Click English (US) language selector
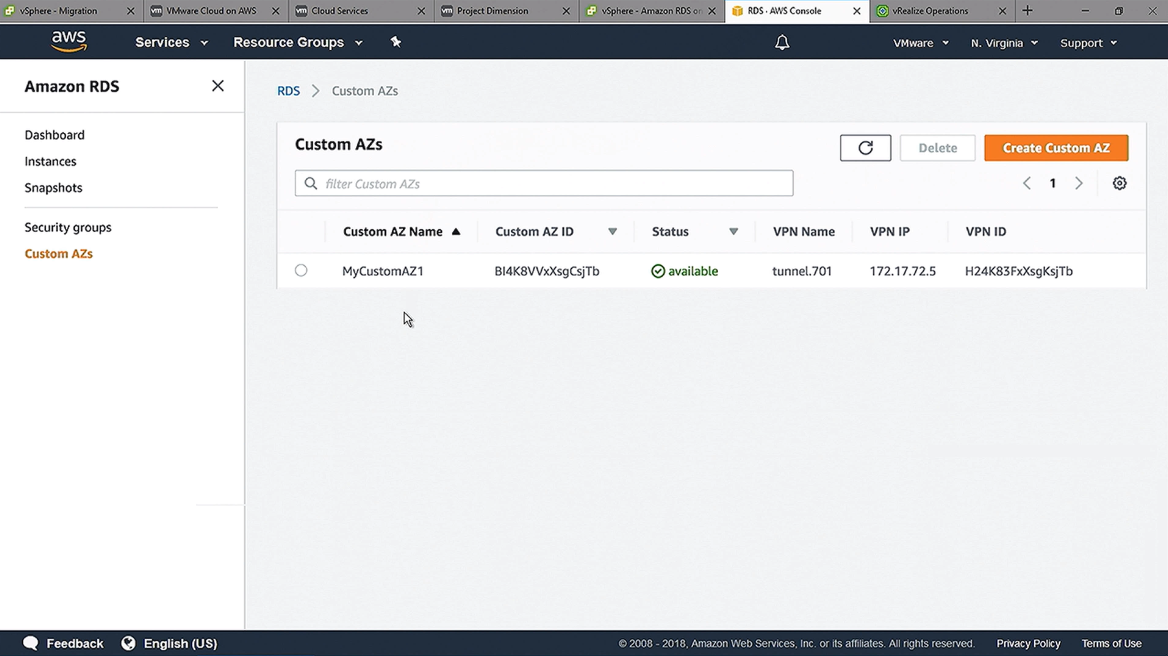Viewport: 1168px width, 656px height. pos(180,643)
